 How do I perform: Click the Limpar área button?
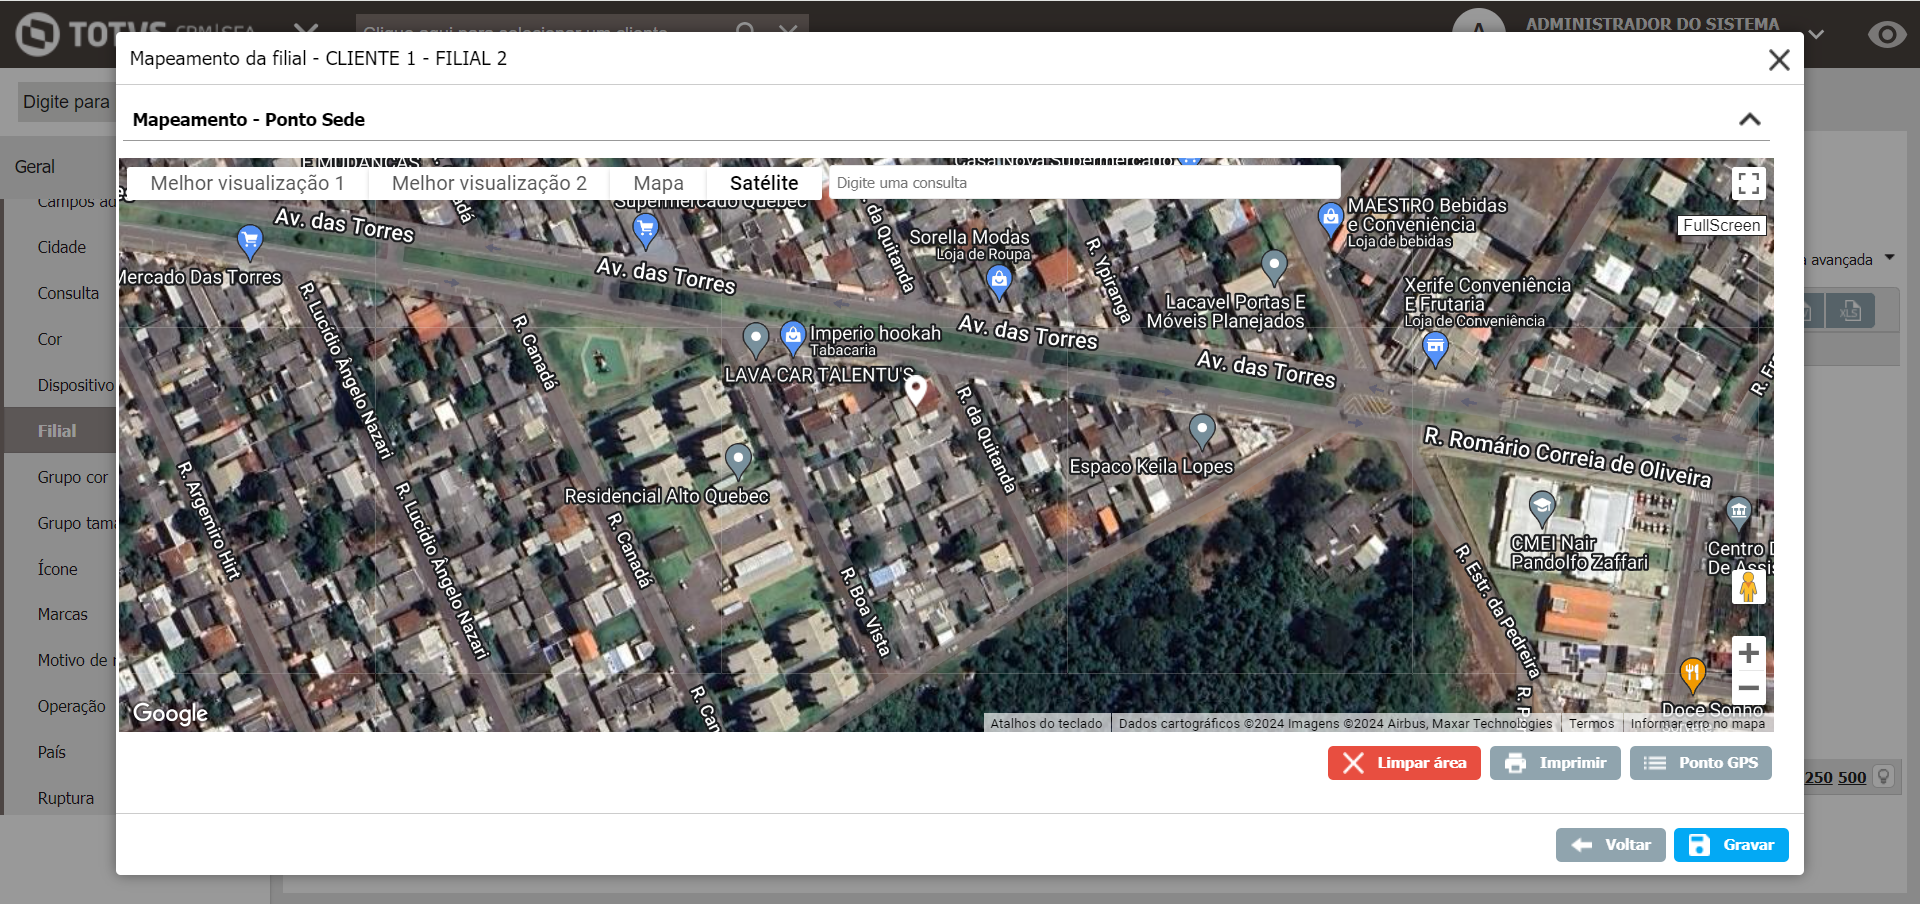tap(1404, 763)
